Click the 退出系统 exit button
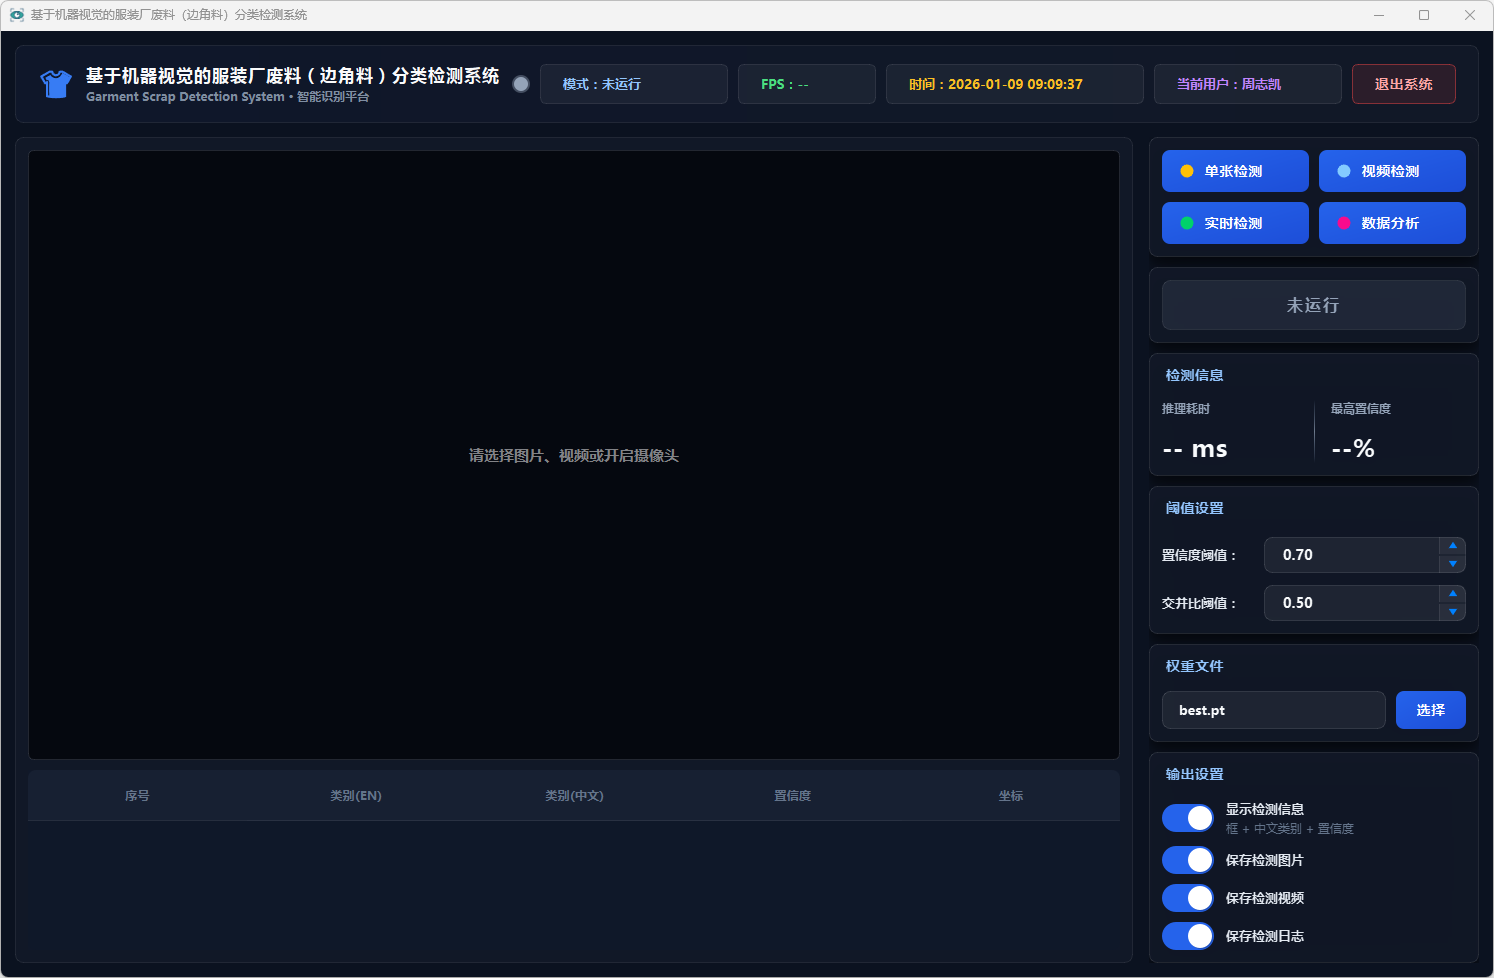The image size is (1494, 978). (1403, 84)
